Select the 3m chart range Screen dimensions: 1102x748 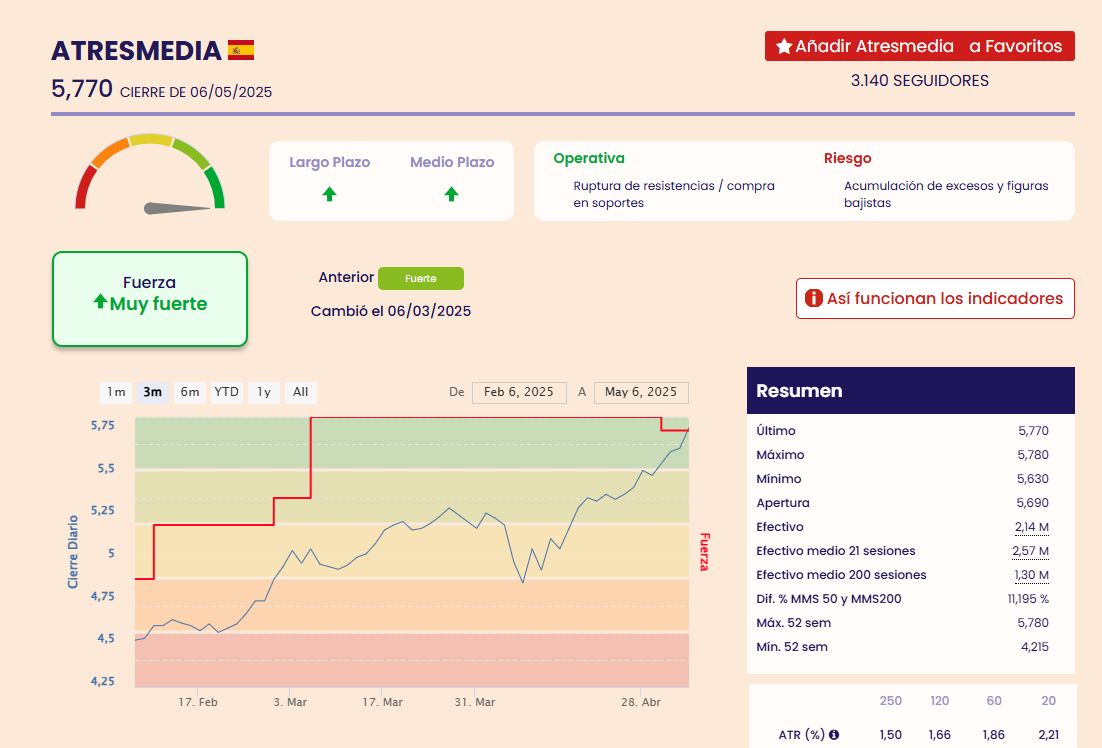tap(153, 392)
